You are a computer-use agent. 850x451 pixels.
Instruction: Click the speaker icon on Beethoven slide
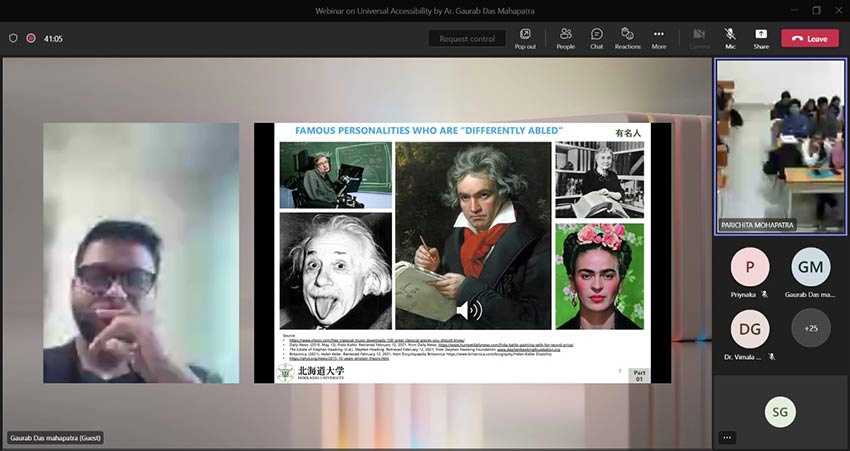coord(469,309)
